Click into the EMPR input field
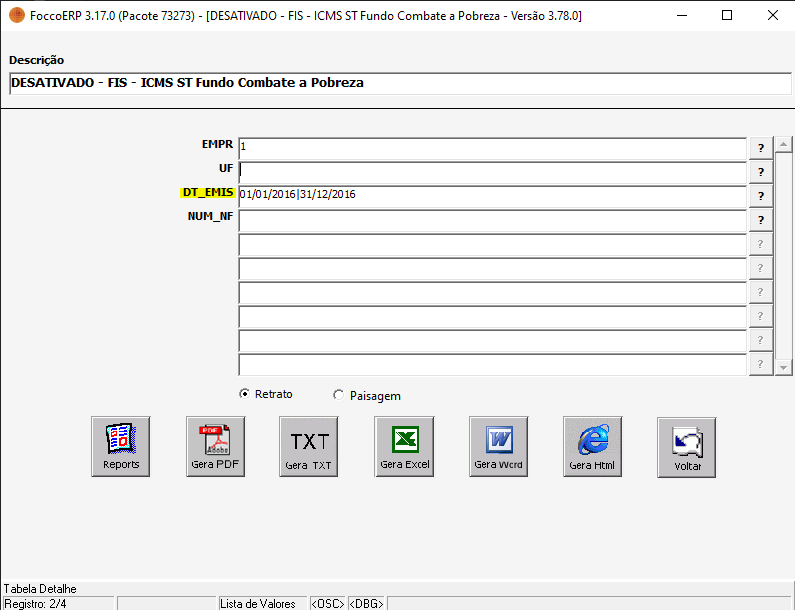The height and width of the screenshot is (610, 795). pos(492,148)
